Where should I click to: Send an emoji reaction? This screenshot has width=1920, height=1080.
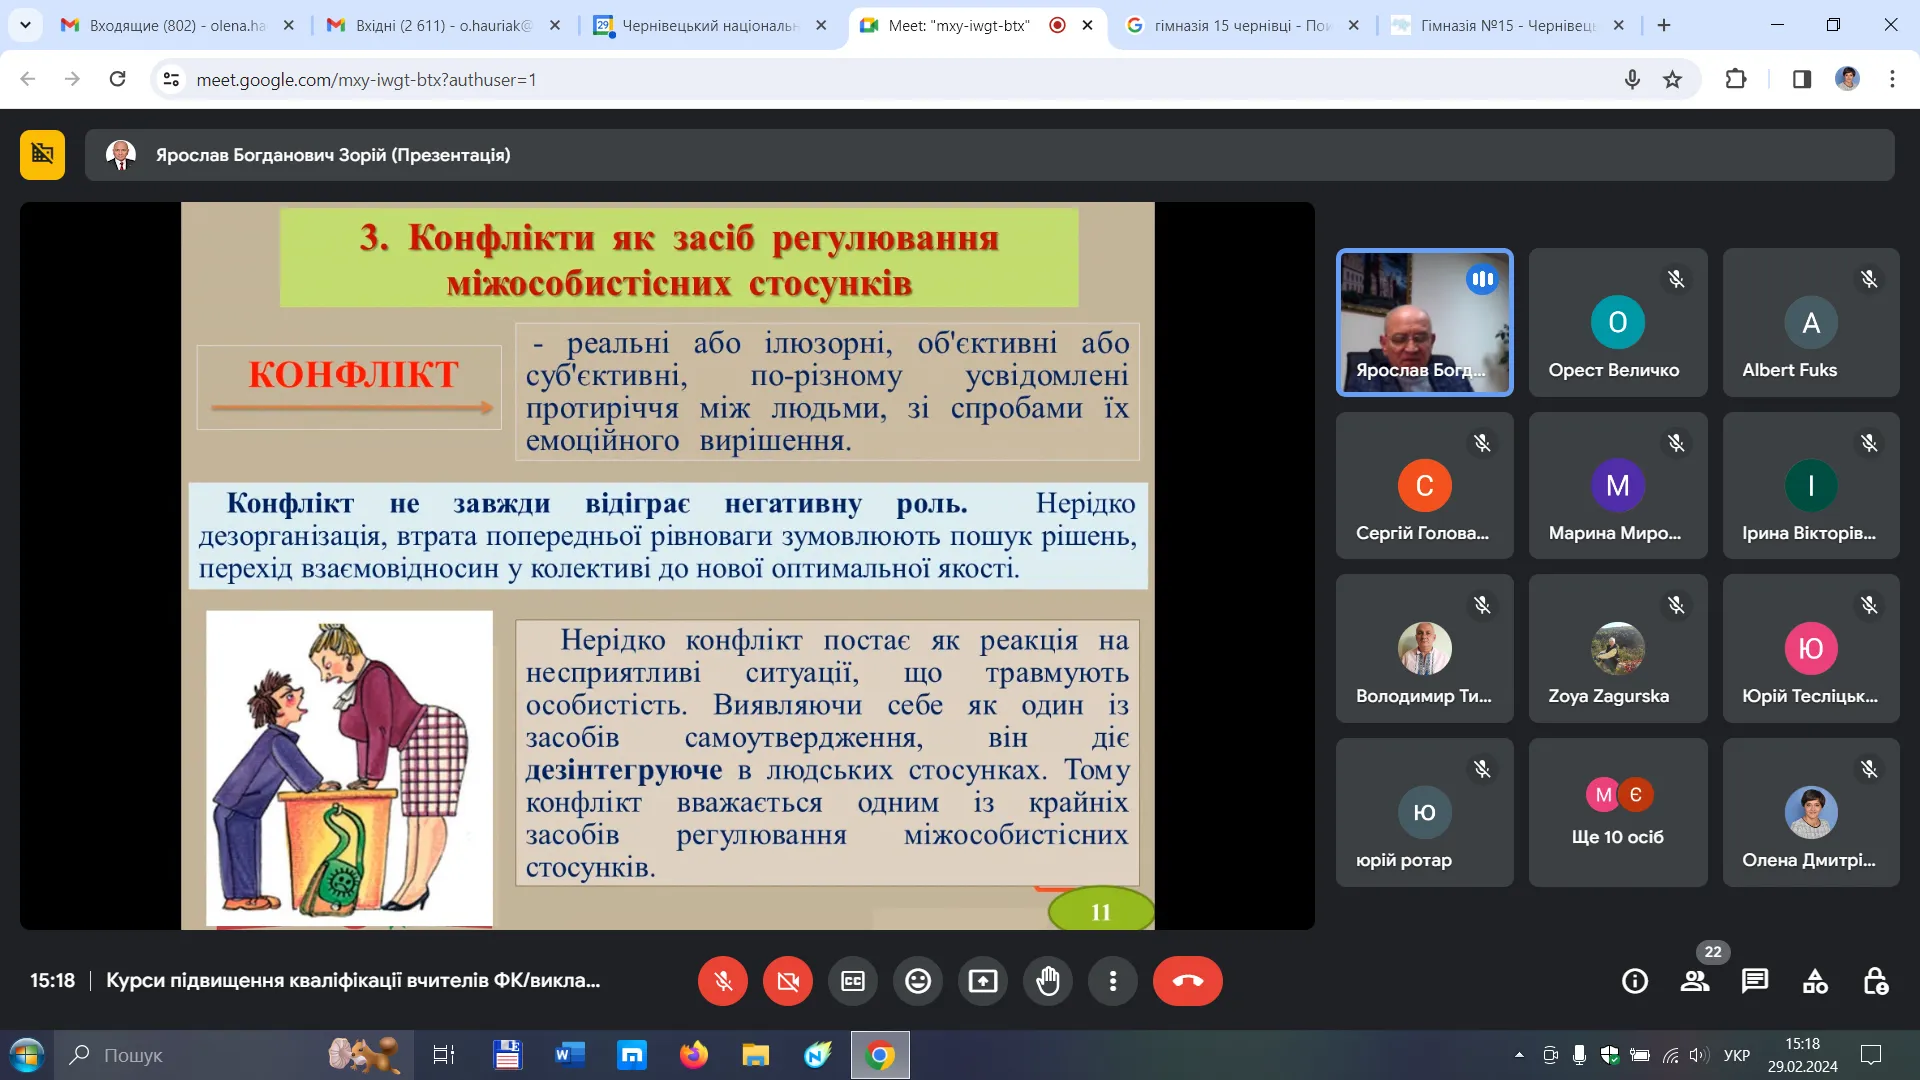918,981
